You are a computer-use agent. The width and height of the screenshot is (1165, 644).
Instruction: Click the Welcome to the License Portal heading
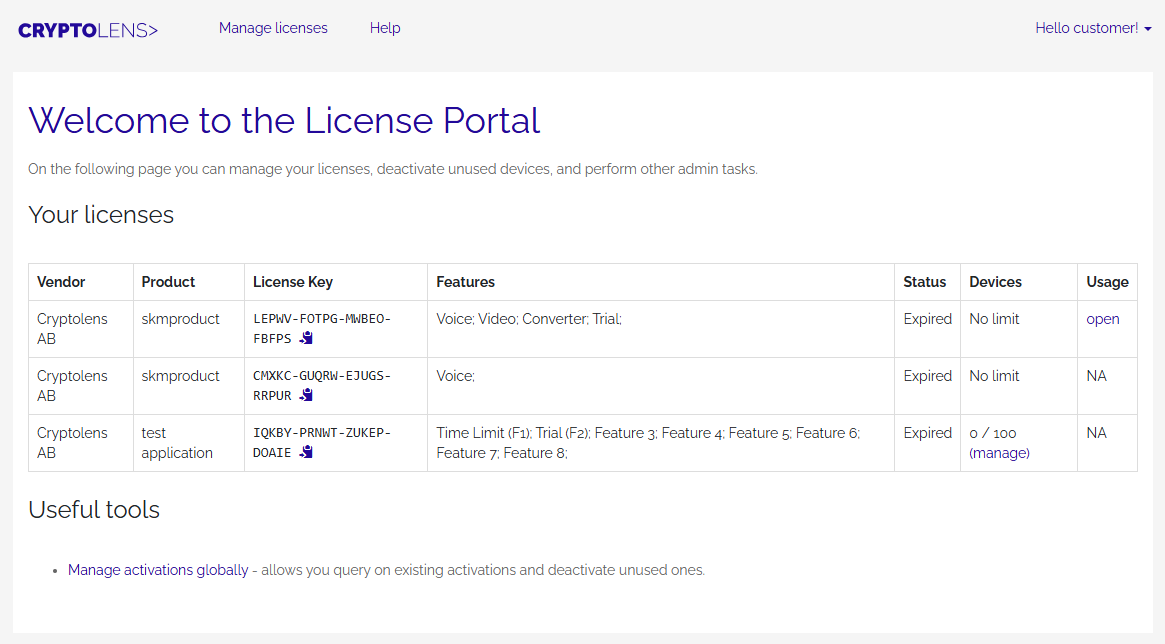pos(284,120)
